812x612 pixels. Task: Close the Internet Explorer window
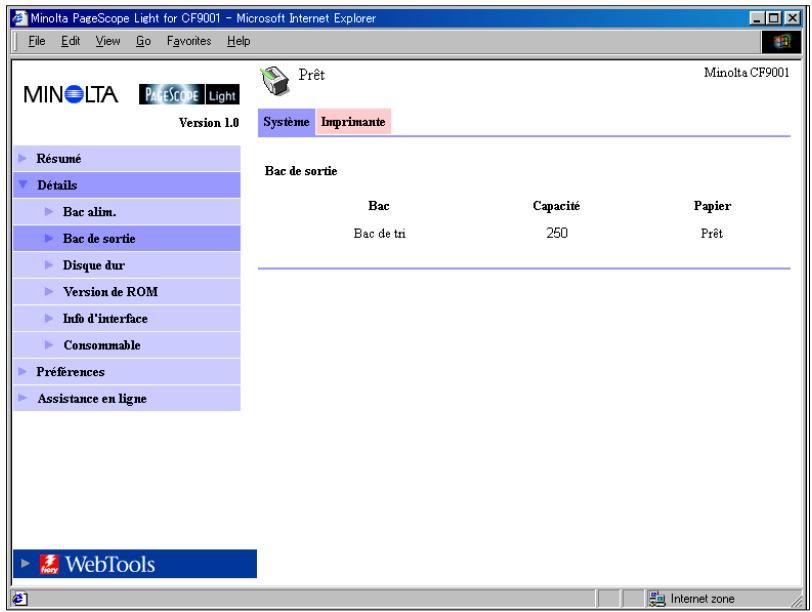[x=792, y=18]
